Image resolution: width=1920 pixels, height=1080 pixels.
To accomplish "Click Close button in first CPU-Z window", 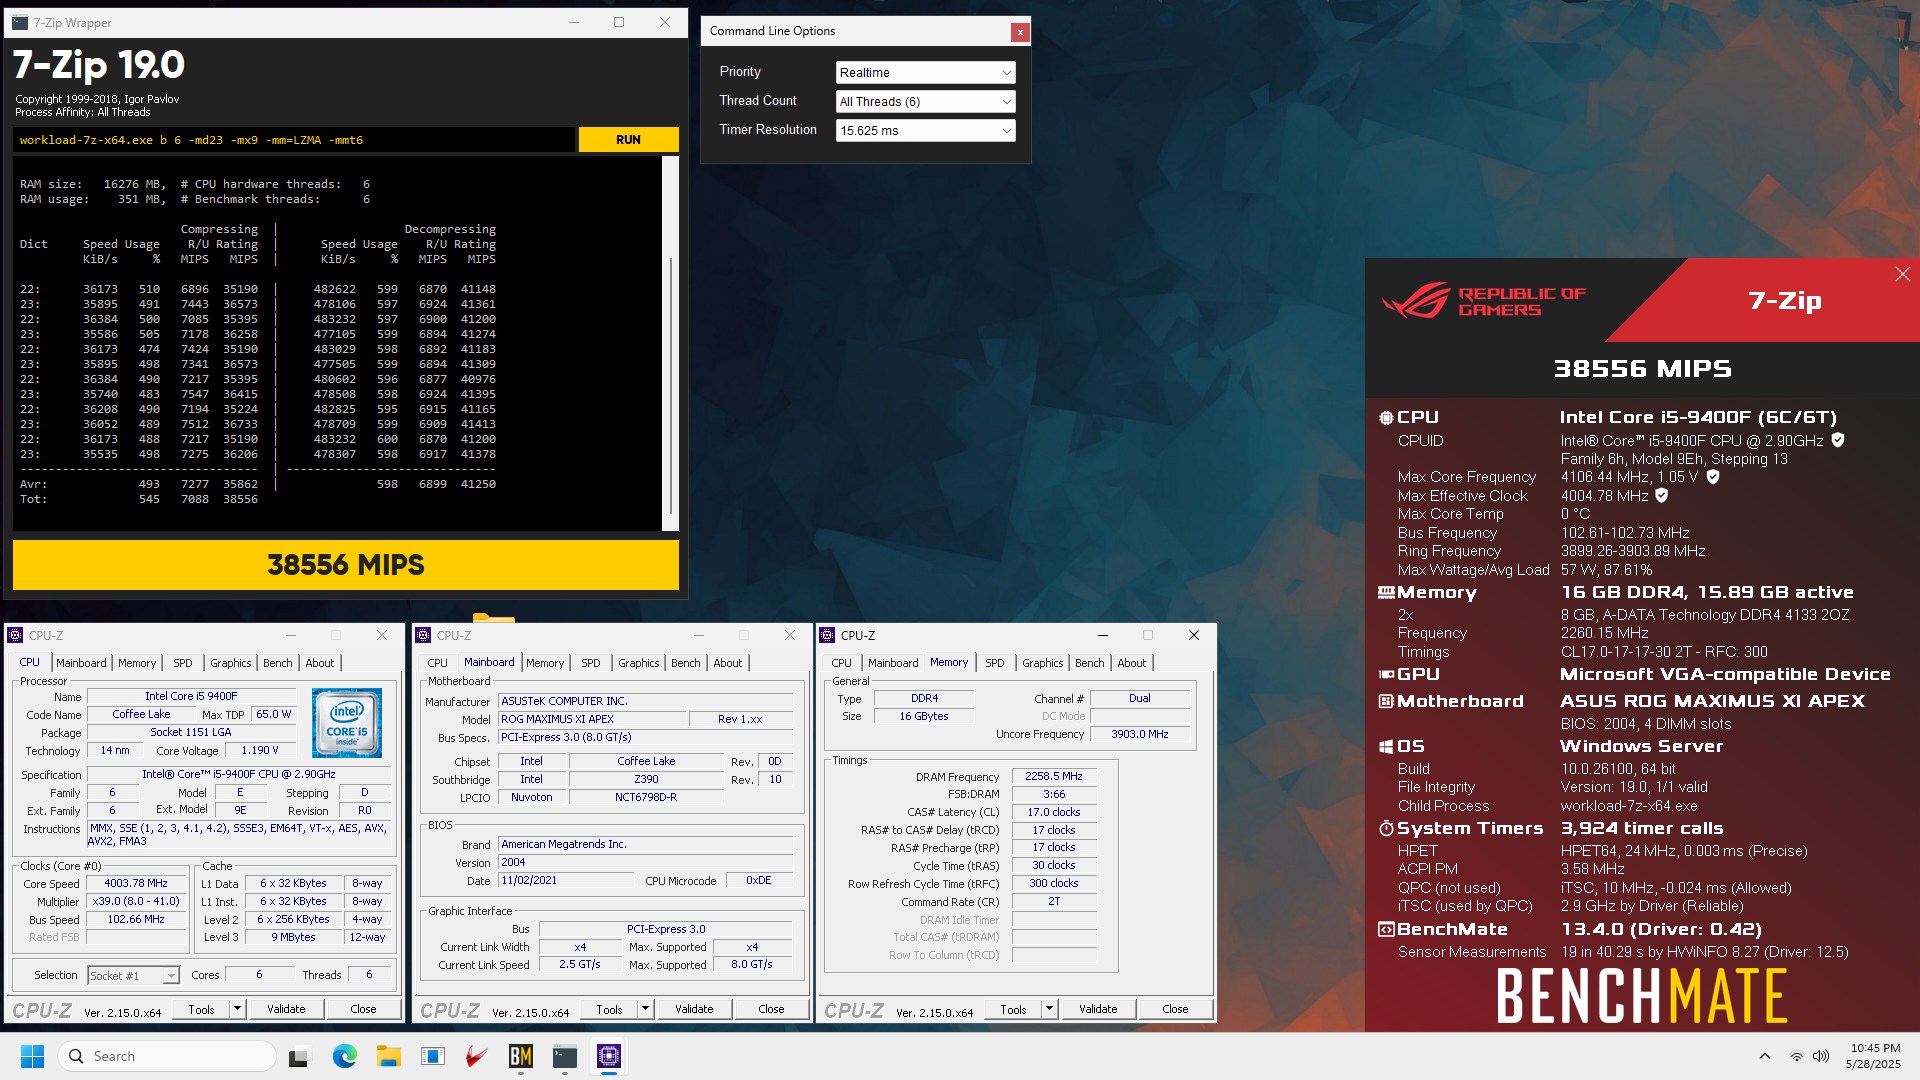I will pyautogui.click(x=363, y=1009).
